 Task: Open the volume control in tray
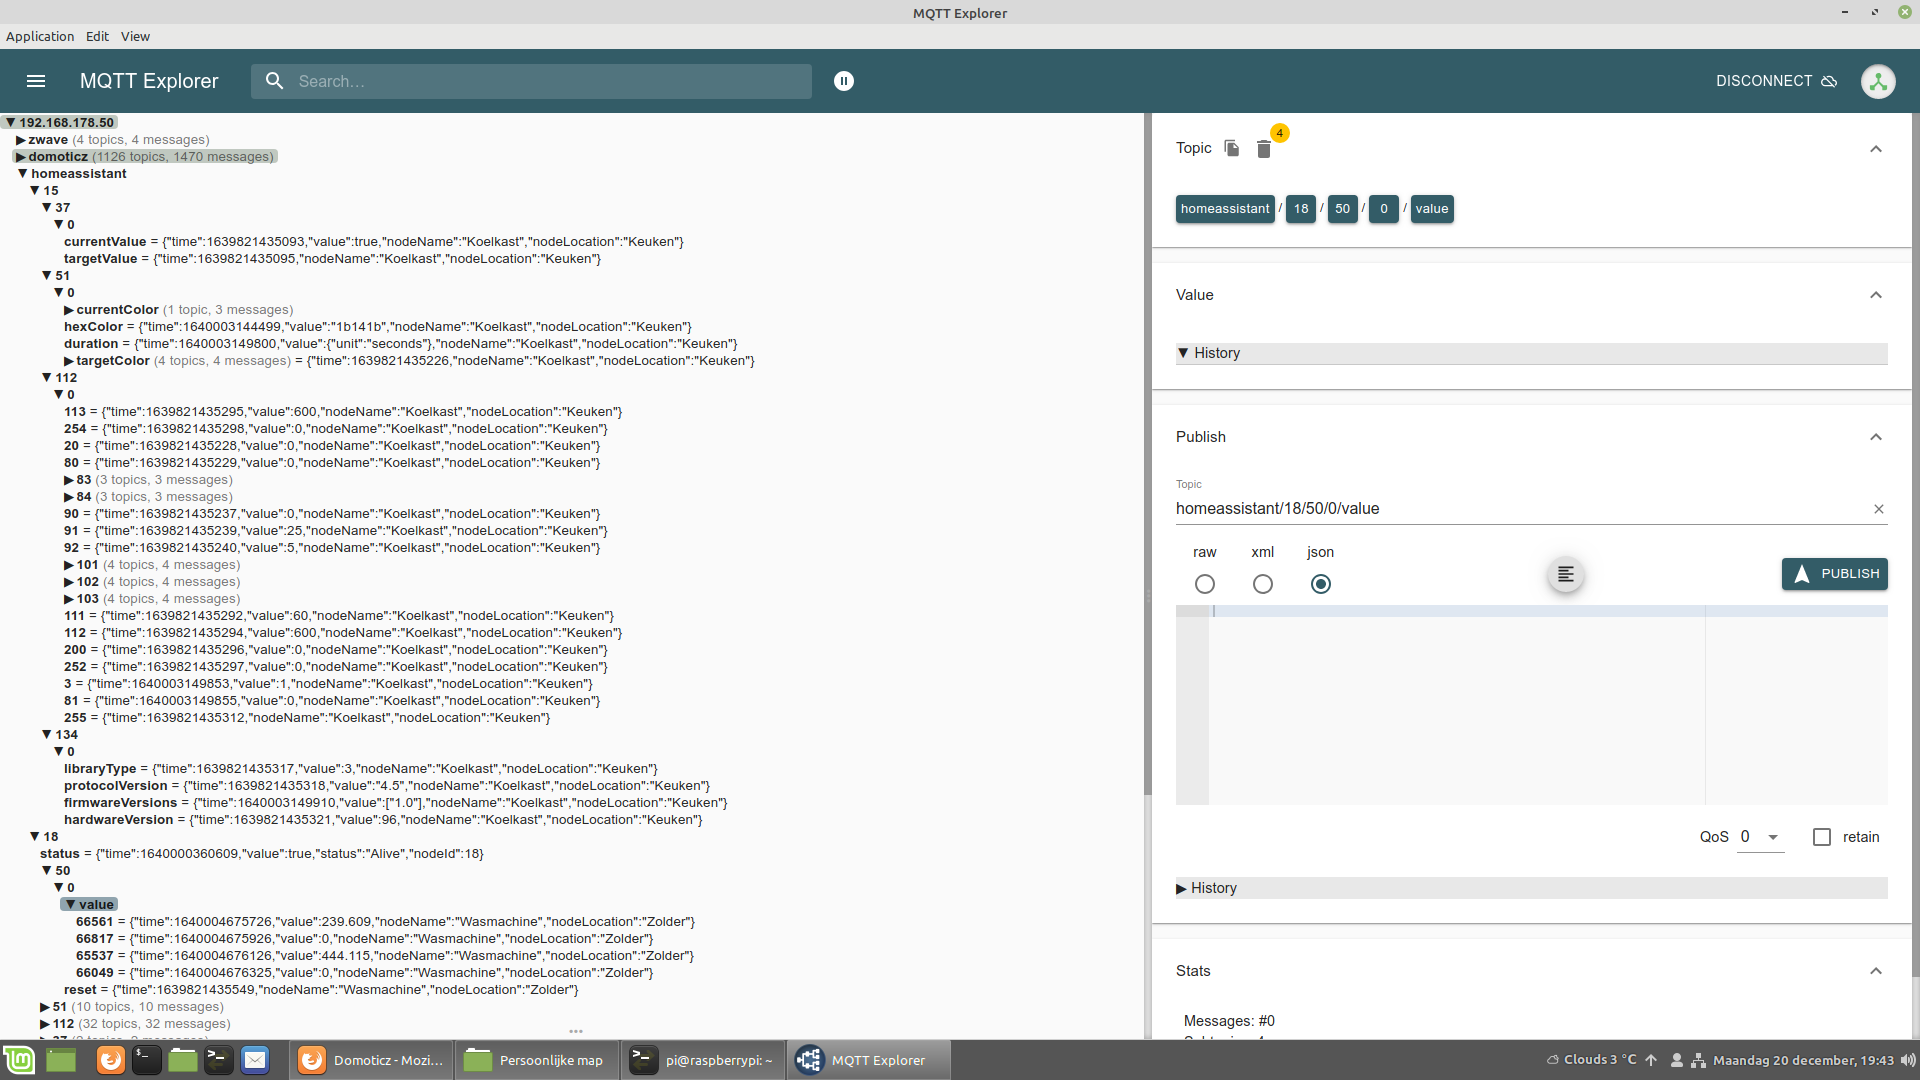[1907, 1060]
